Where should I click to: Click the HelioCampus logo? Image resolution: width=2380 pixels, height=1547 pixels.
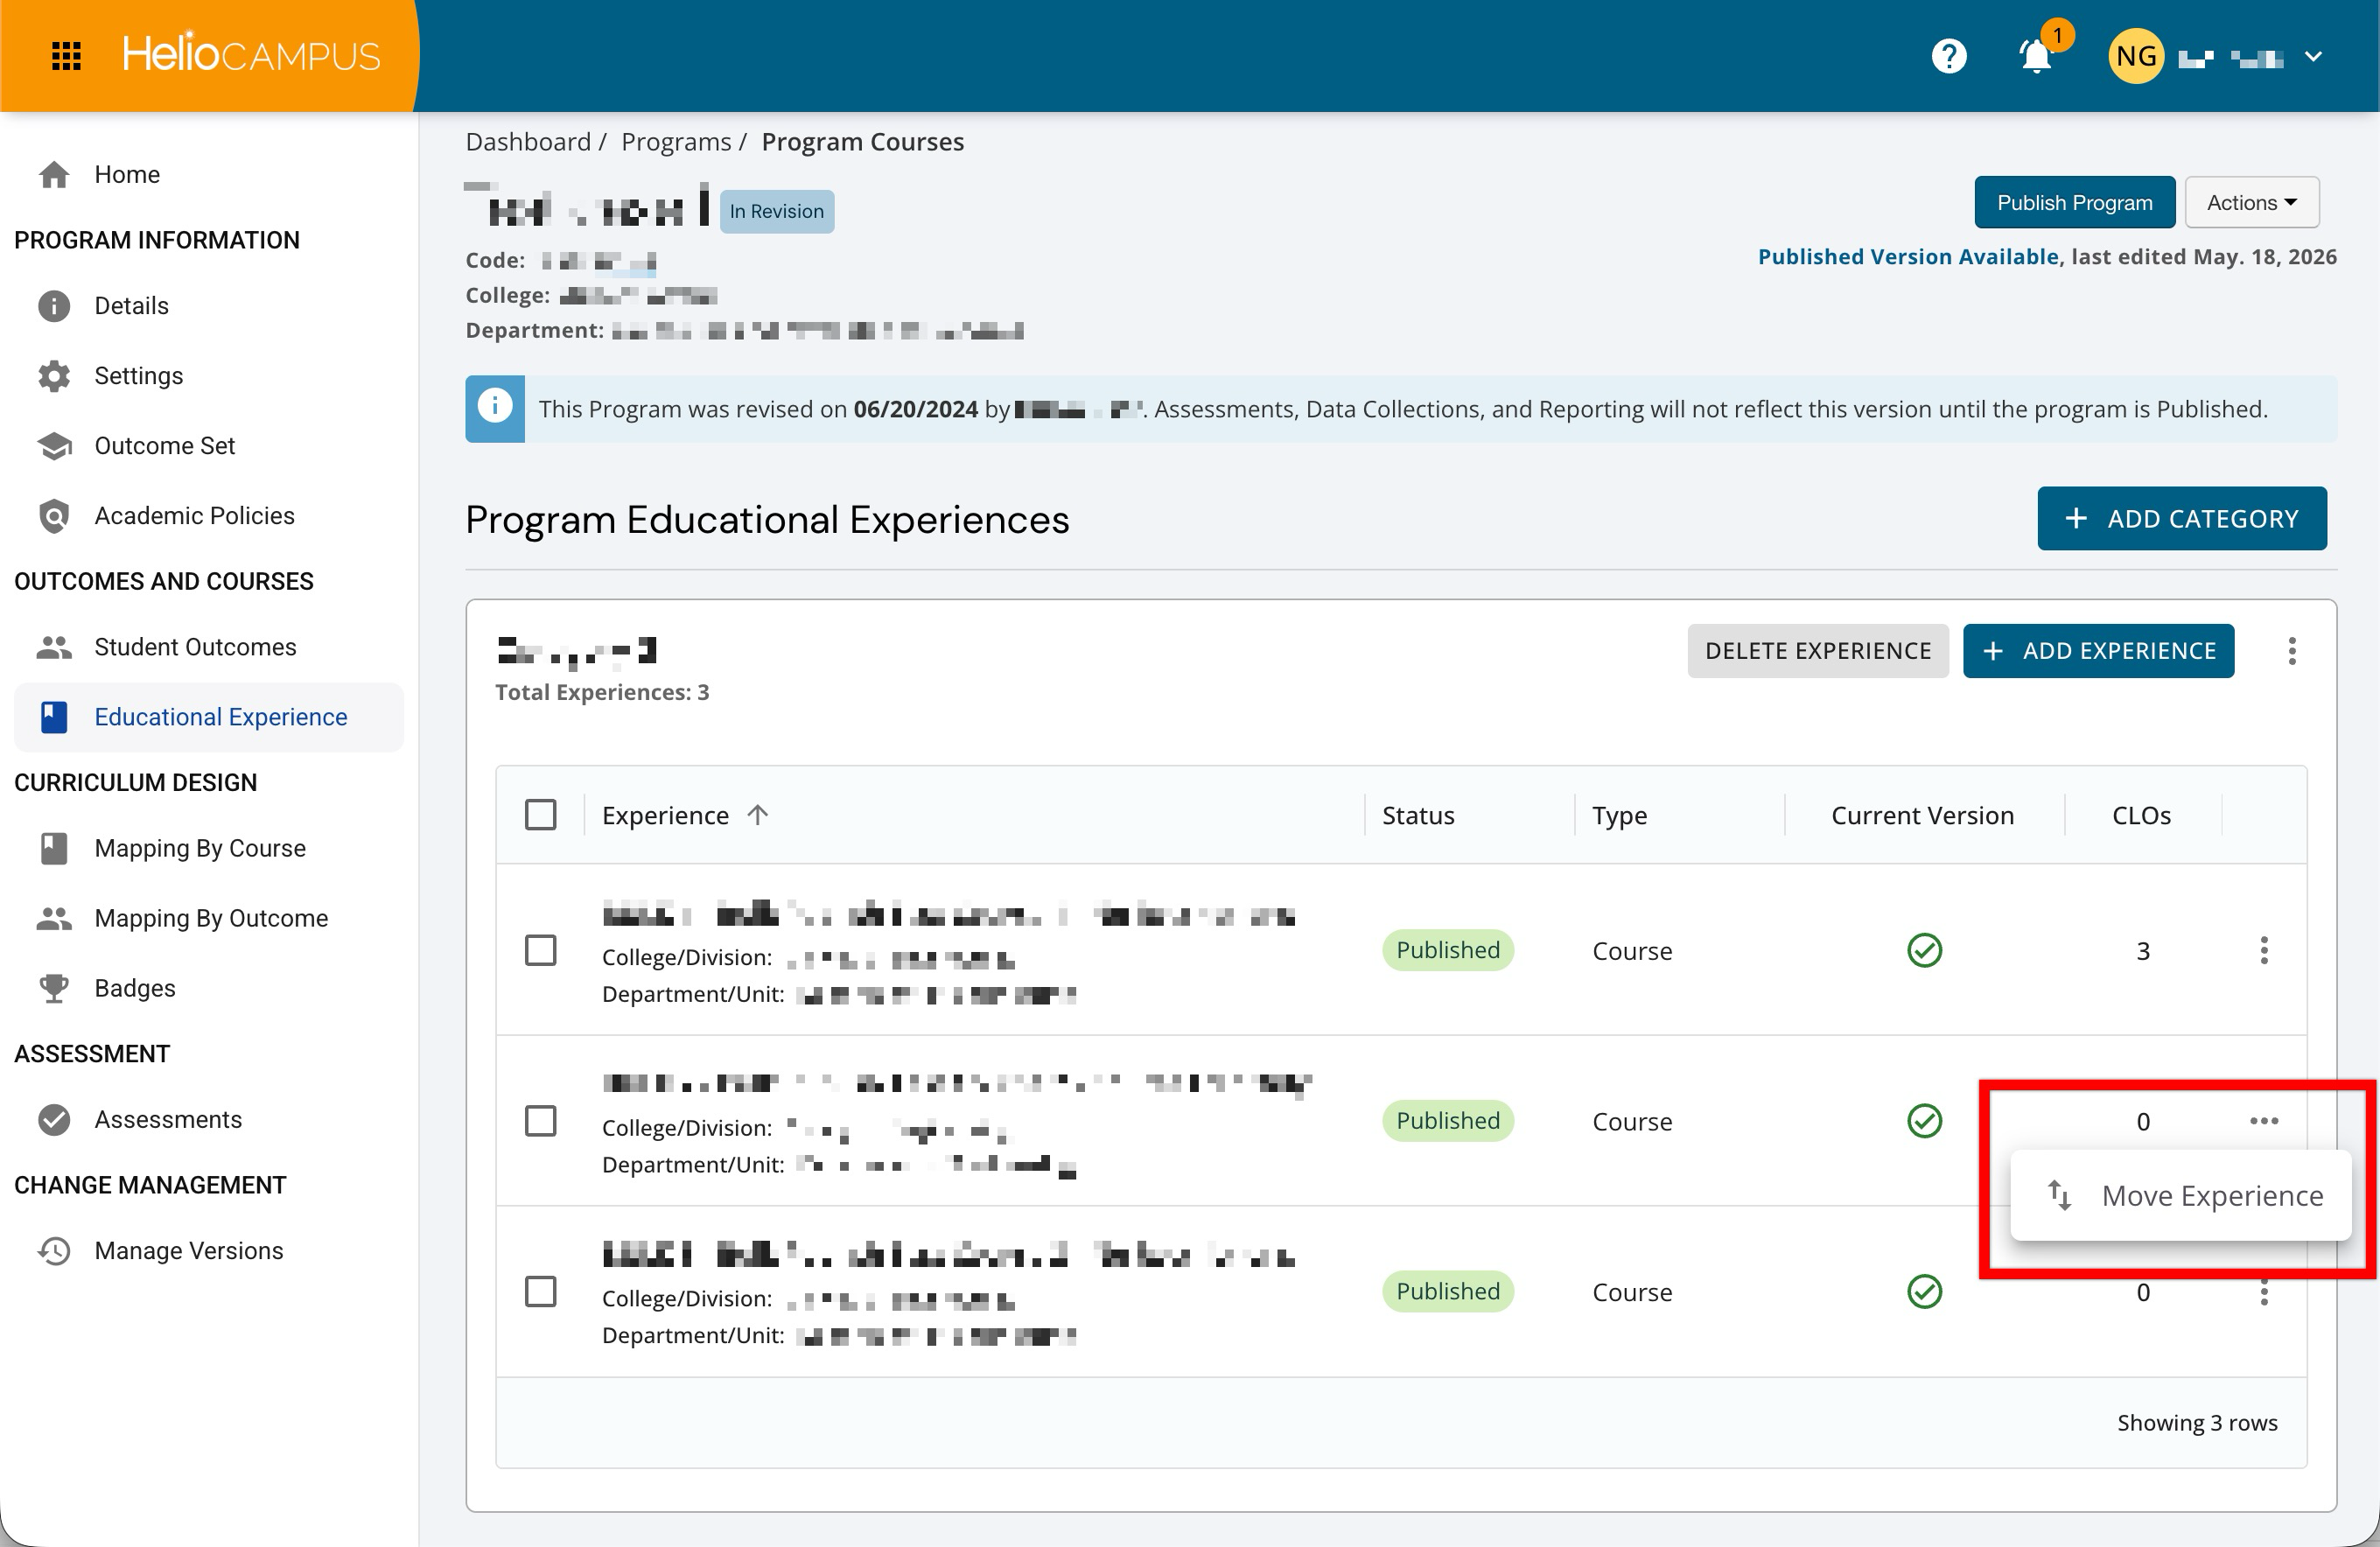pyautogui.click(x=251, y=54)
